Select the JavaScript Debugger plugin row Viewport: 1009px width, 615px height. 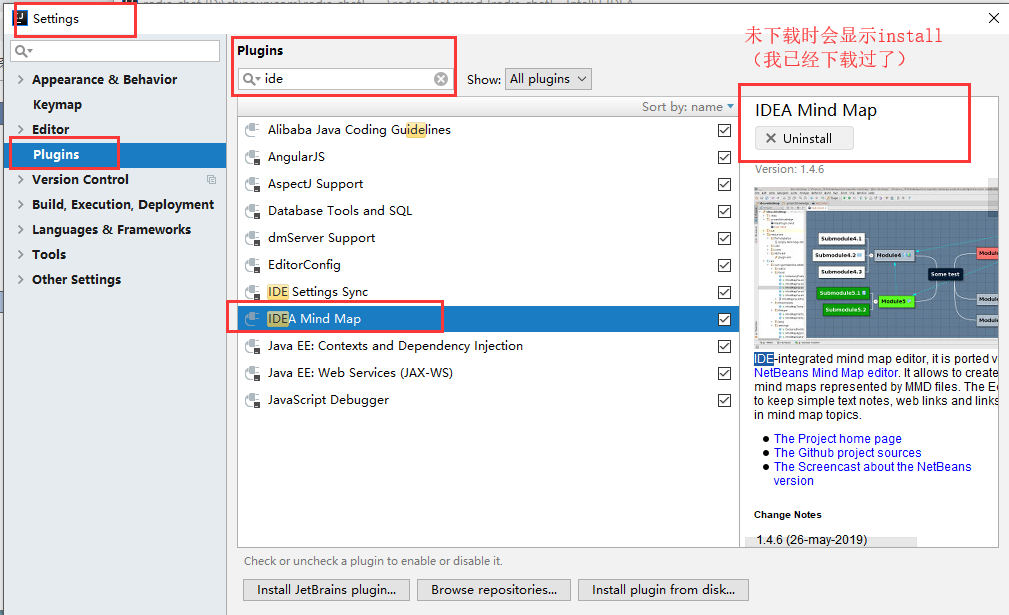click(x=488, y=400)
